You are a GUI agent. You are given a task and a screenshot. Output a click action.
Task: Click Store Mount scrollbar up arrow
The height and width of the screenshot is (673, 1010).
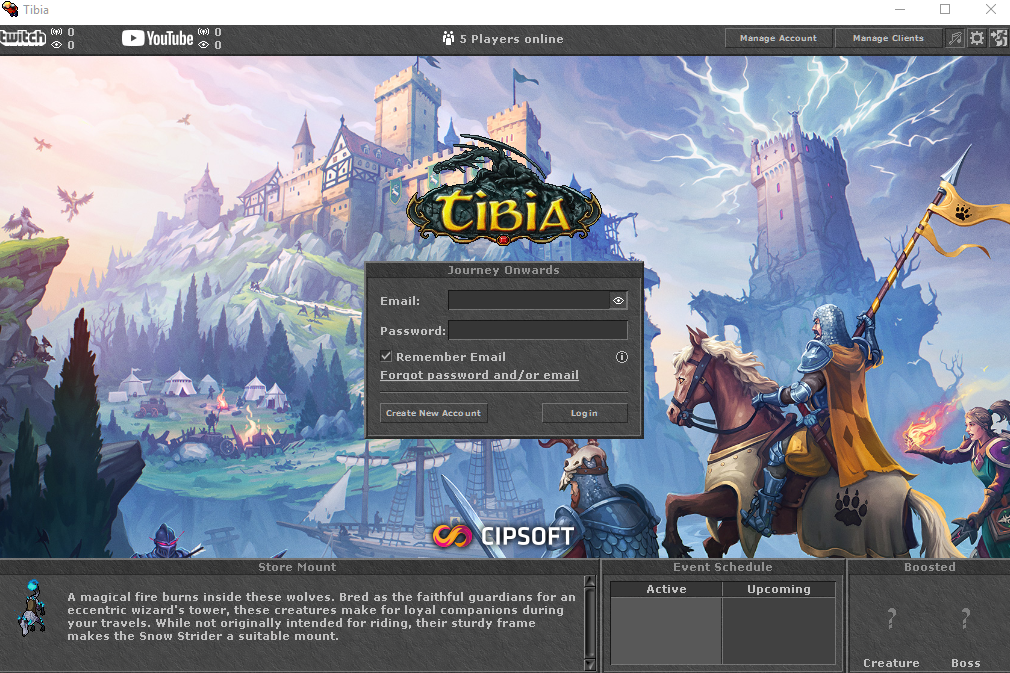click(x=589, y=581)
